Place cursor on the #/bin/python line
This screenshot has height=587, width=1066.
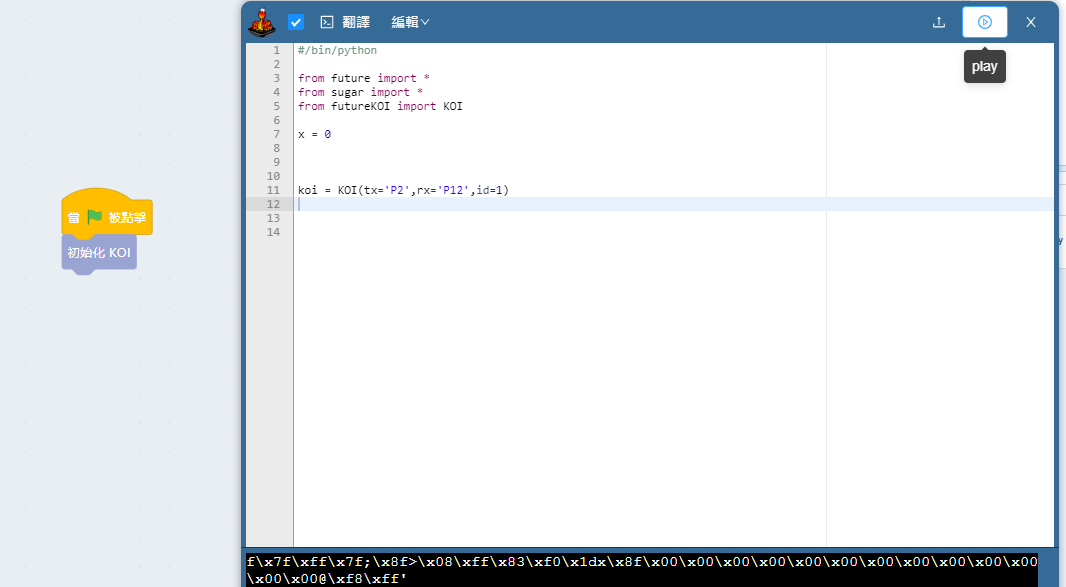click(x=337, y=50)
